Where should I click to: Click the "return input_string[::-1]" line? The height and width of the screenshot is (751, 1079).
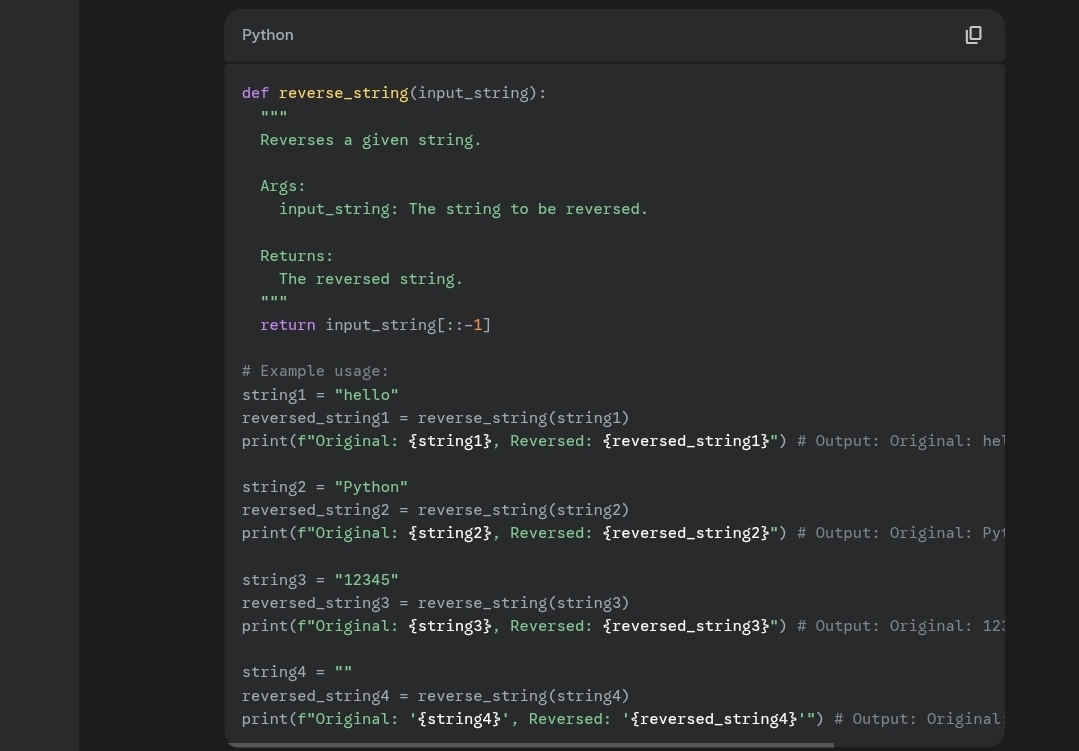point(375,325)
